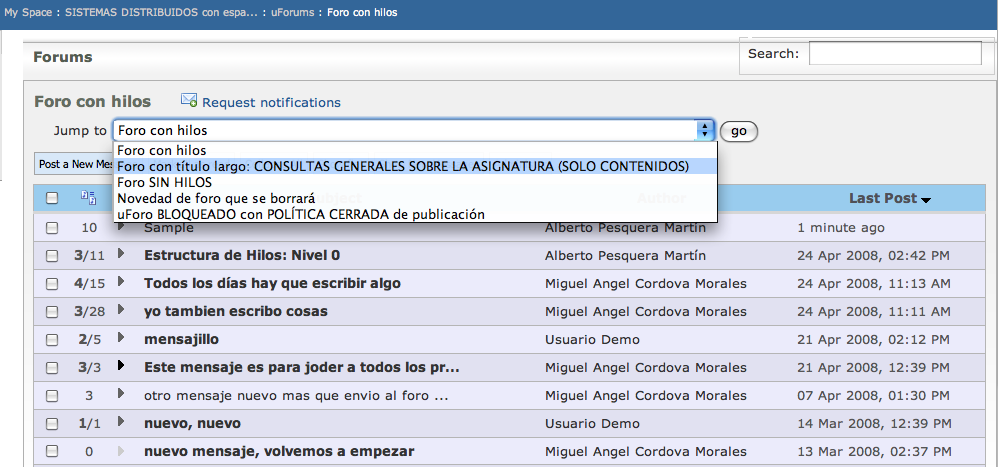Click the Request notifications envelope icon
The image size is (998, 467).
[189, 101]
